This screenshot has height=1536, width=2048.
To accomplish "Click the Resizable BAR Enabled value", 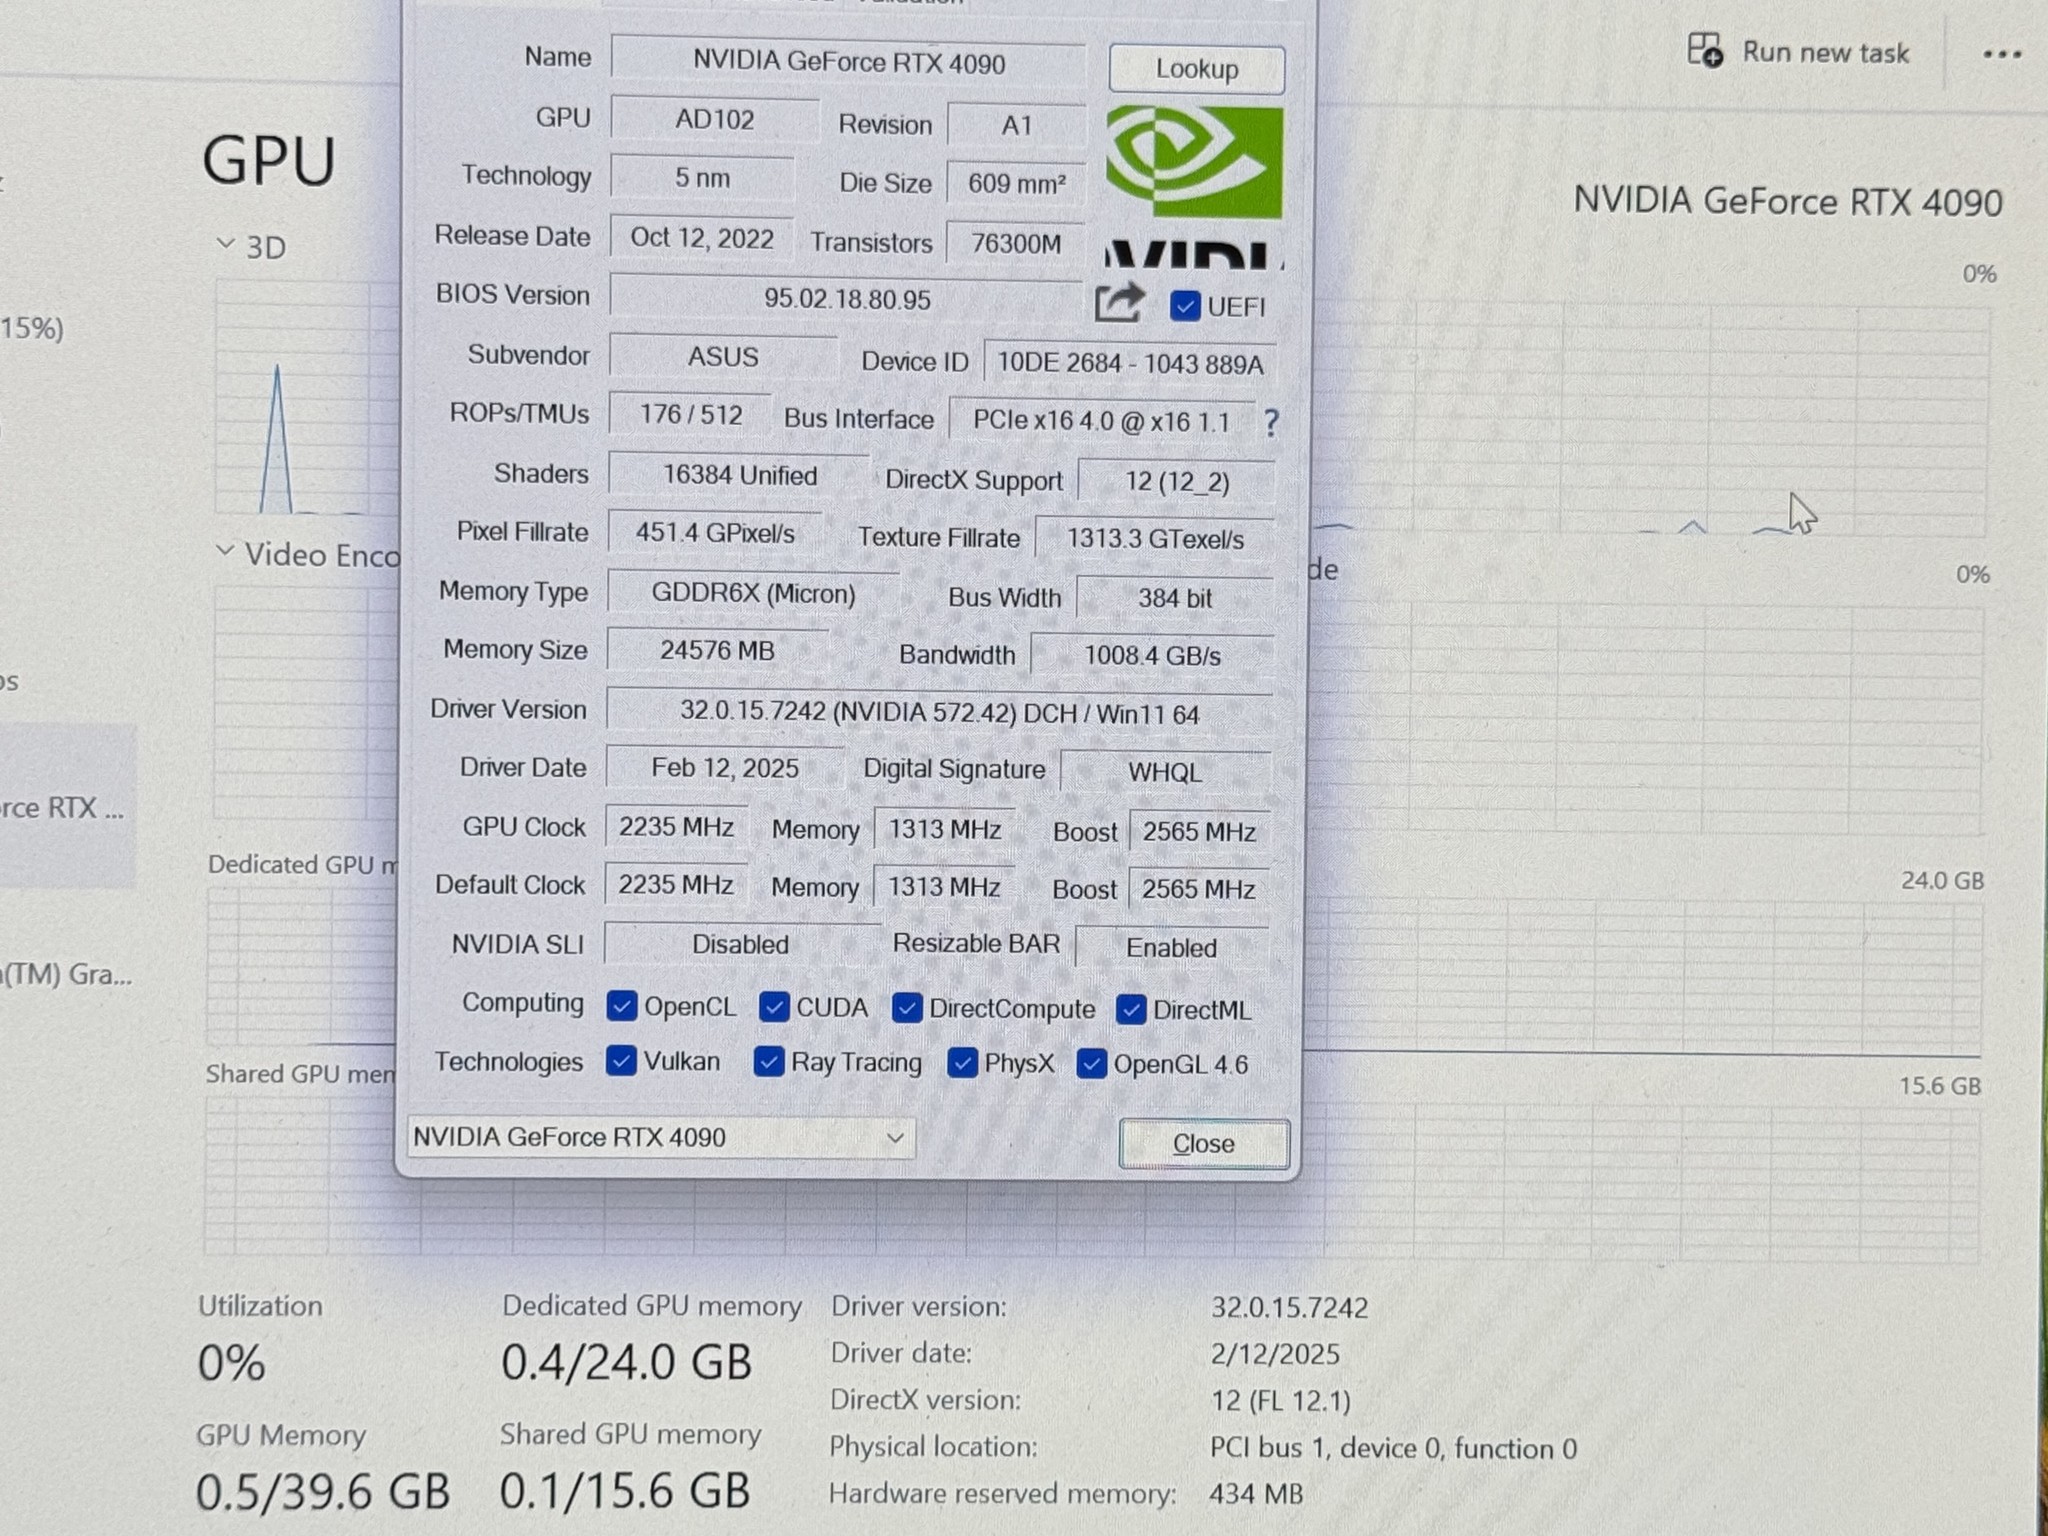I will tap(1171, 947).
